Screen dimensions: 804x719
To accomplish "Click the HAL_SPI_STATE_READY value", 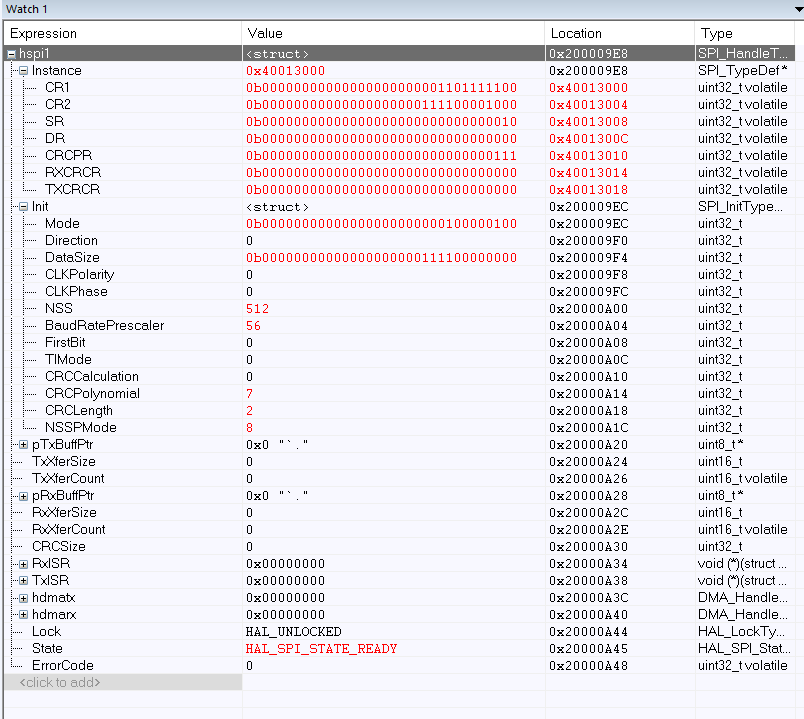I will coord(321,649).
